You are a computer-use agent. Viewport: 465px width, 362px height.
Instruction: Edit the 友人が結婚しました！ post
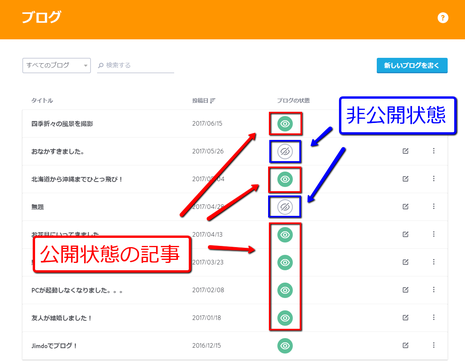(405, 317)
